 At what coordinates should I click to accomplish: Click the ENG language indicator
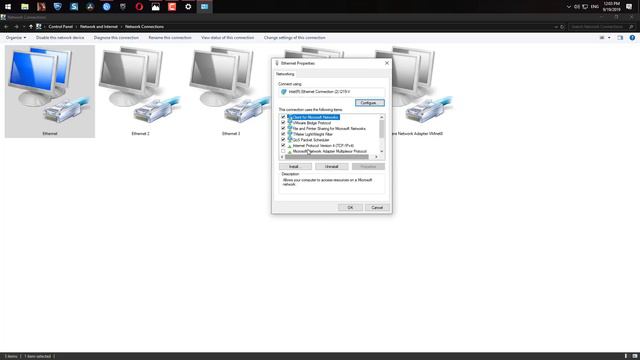[595, 7]
